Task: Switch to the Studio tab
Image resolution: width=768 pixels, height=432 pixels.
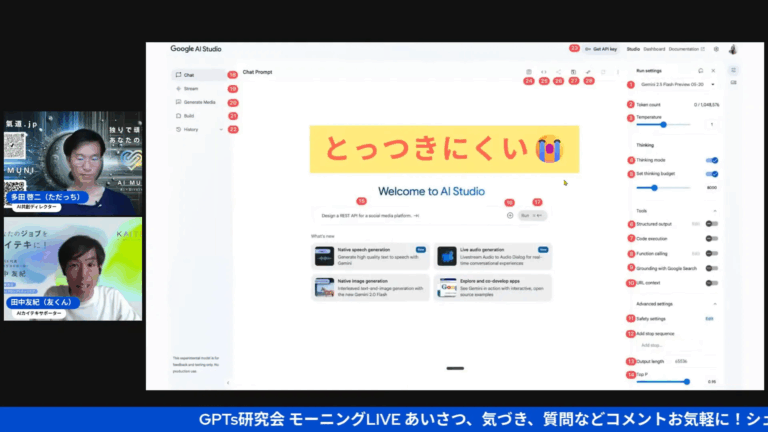Action: point(633,49)
